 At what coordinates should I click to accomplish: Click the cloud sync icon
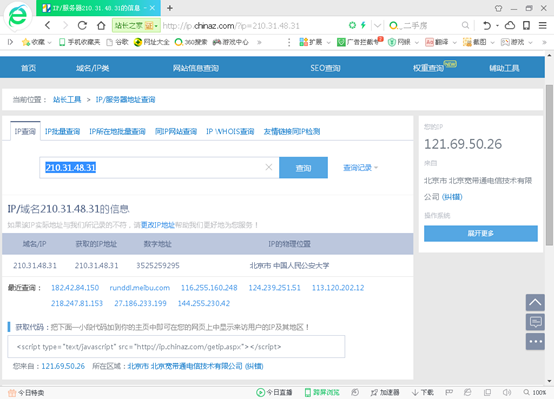[509, 25]
